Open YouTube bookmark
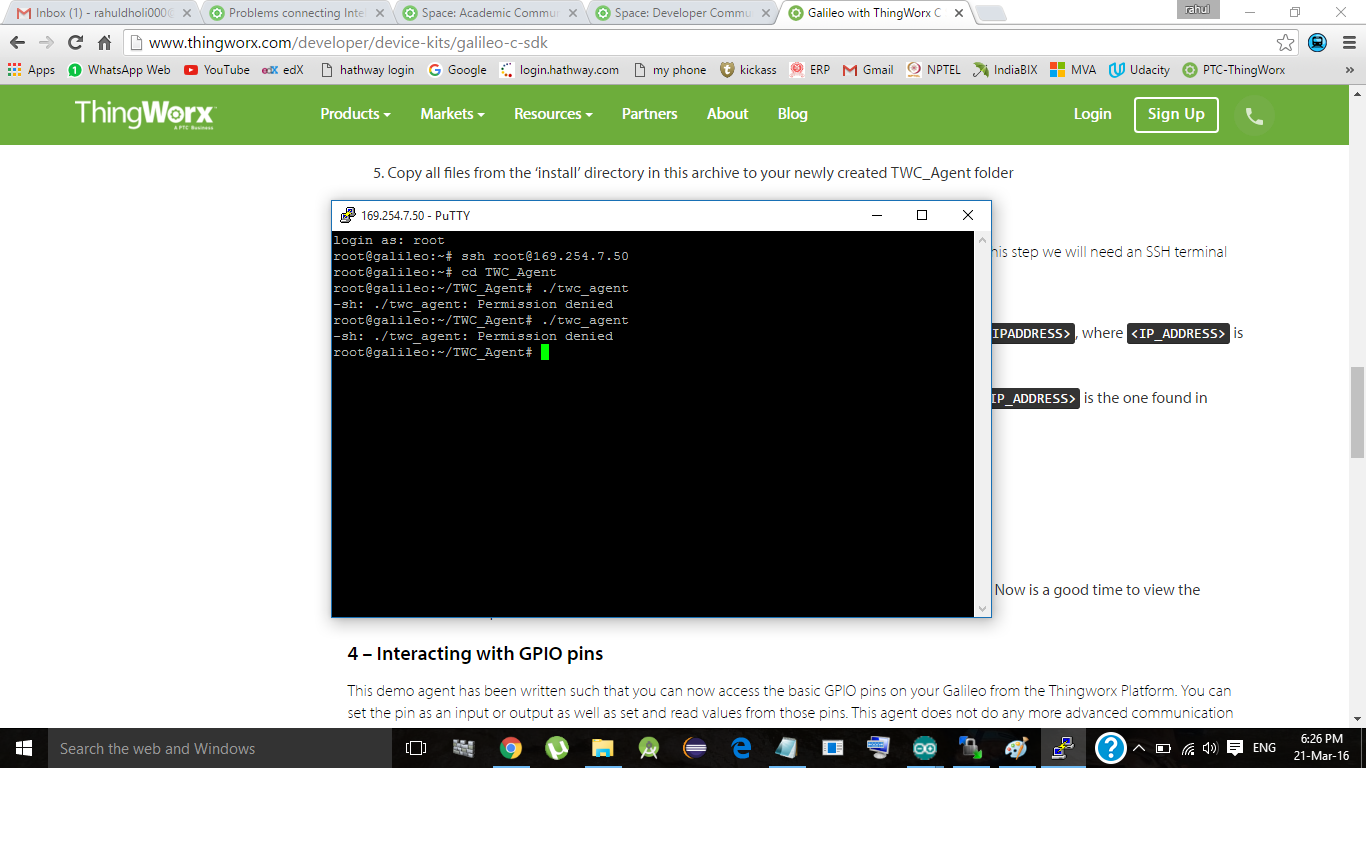 point(216,70)
